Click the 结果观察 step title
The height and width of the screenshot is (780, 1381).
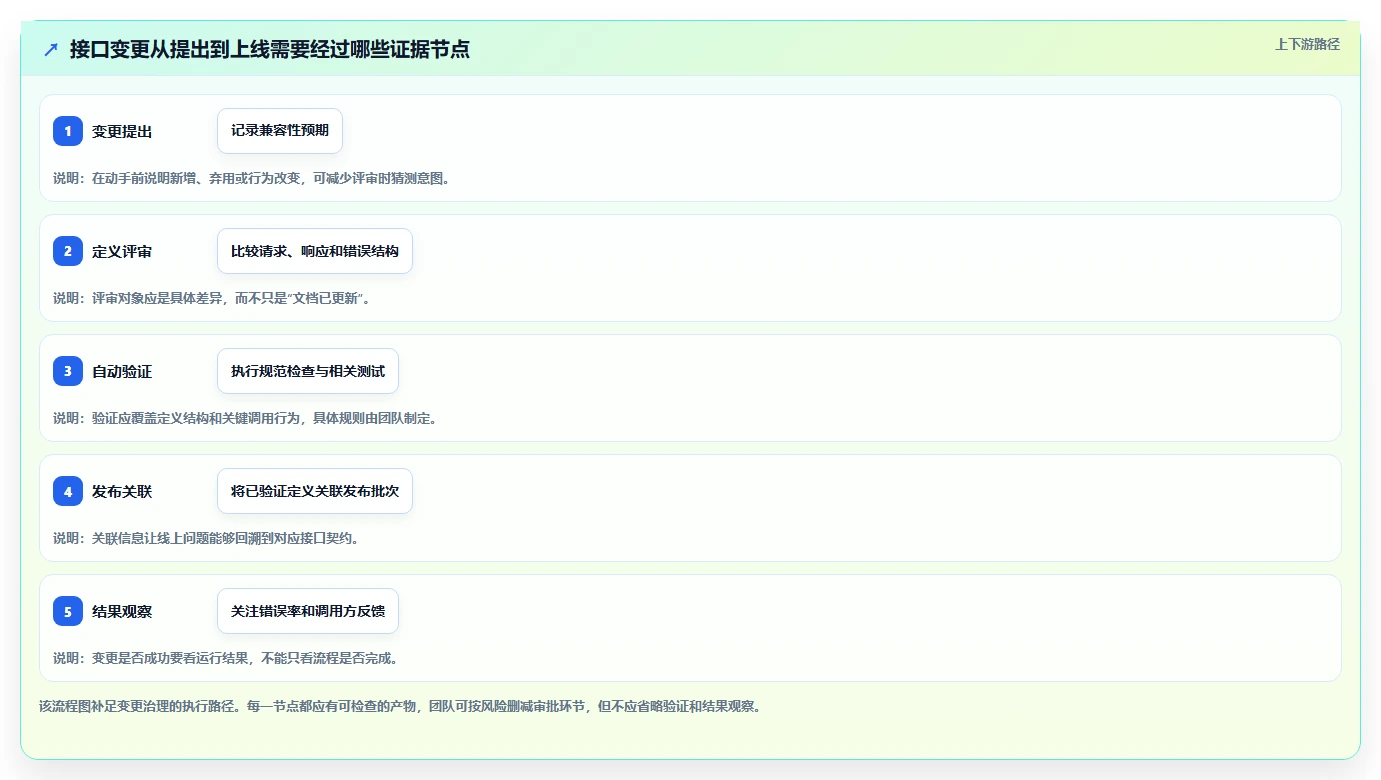[122, 612]
